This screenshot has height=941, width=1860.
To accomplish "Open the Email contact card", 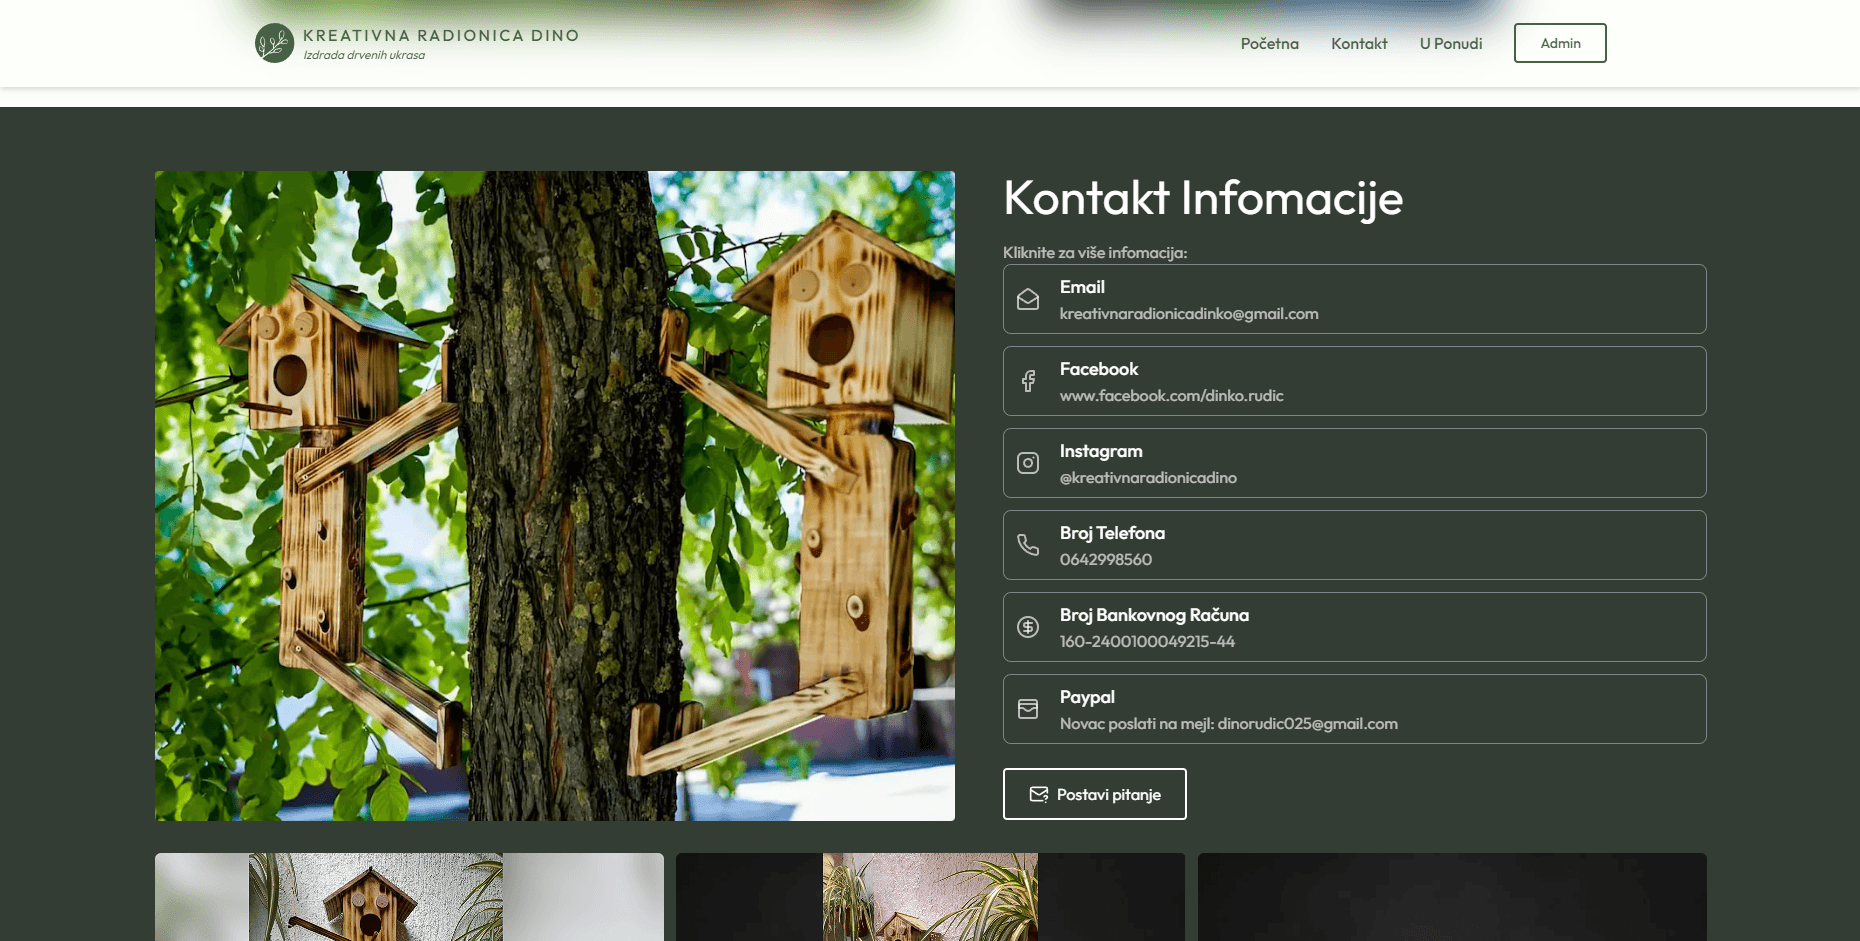I will (x=1355, y=299).
